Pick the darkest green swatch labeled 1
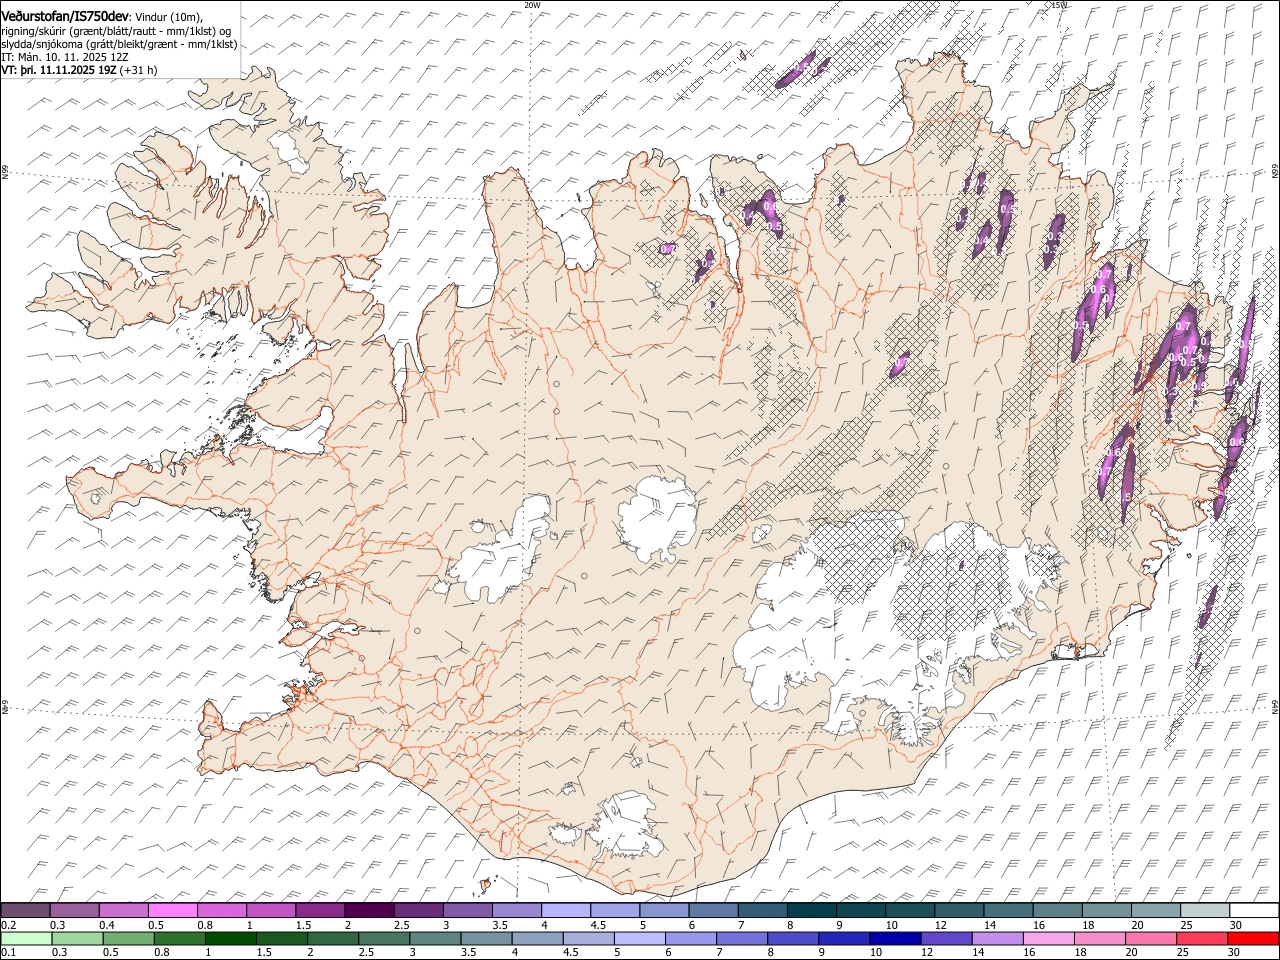Screen dimensions: 1280x960 click(230, 939)
